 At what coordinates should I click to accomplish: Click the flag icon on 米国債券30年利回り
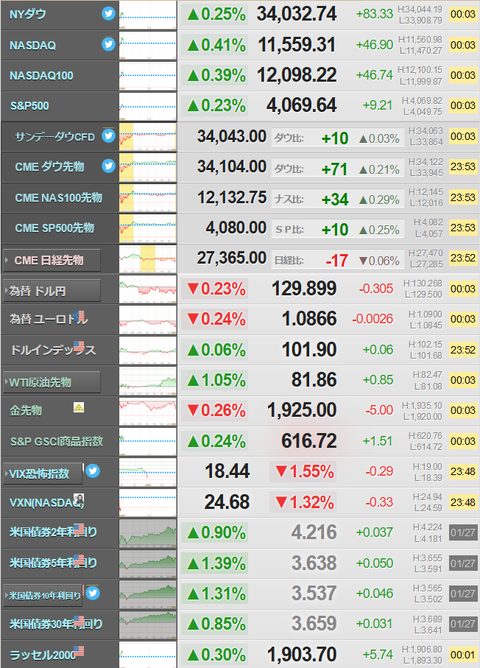[x=79, y=620]
